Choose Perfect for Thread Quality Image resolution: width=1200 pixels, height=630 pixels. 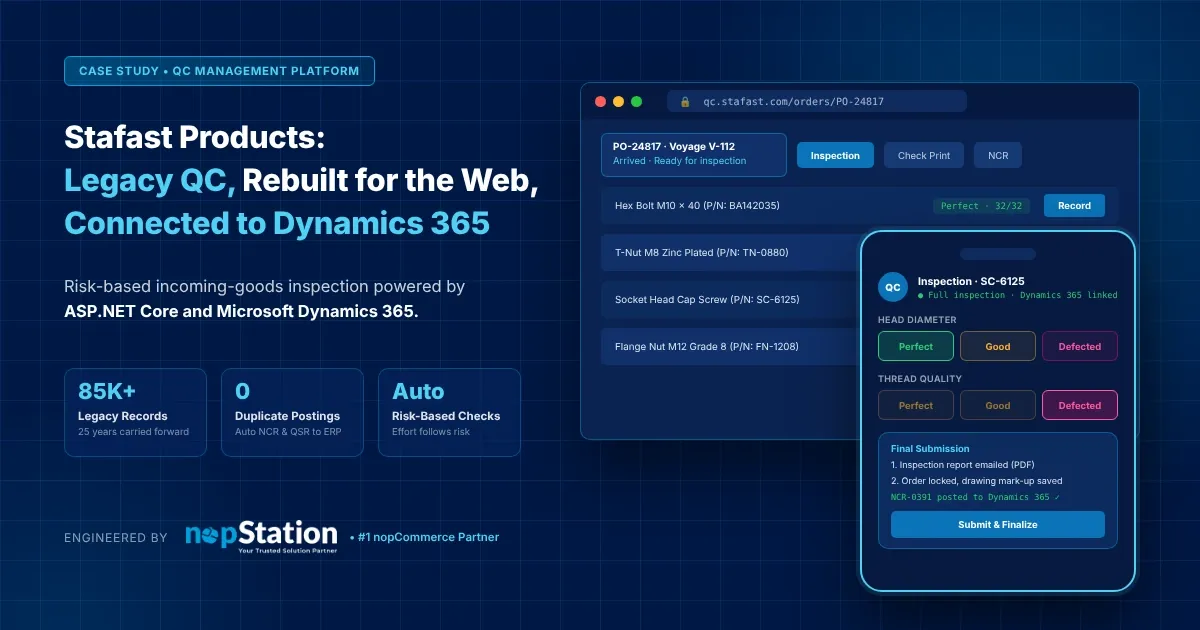916,405
